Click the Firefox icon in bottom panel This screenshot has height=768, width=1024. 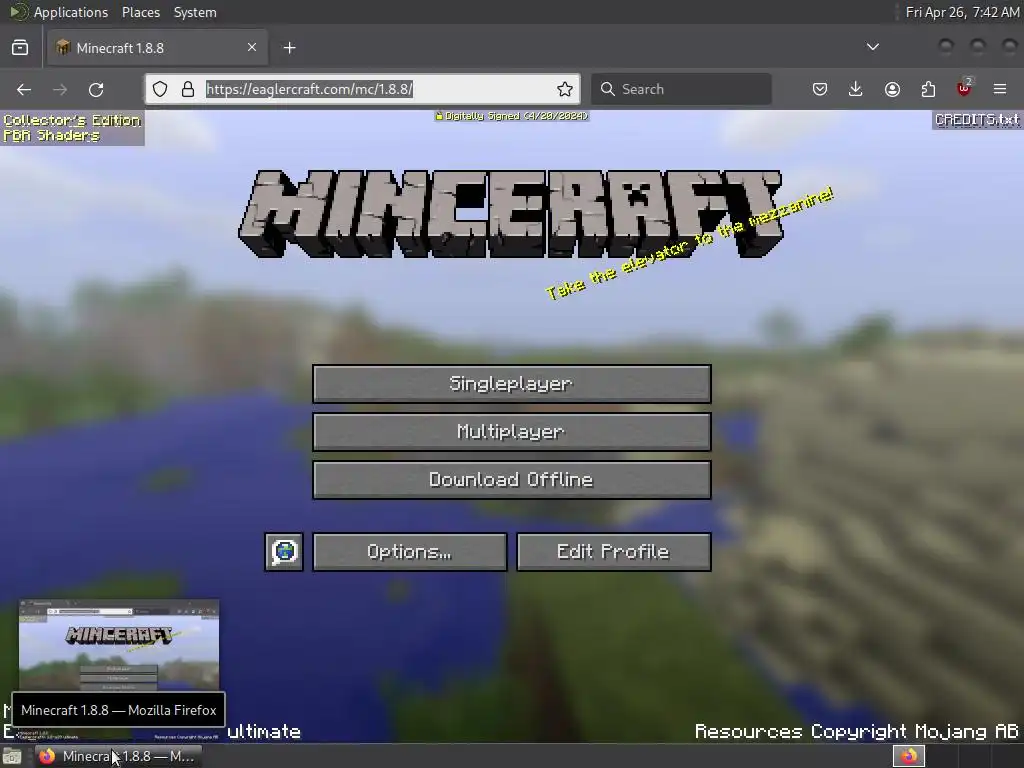pos(46,756)
